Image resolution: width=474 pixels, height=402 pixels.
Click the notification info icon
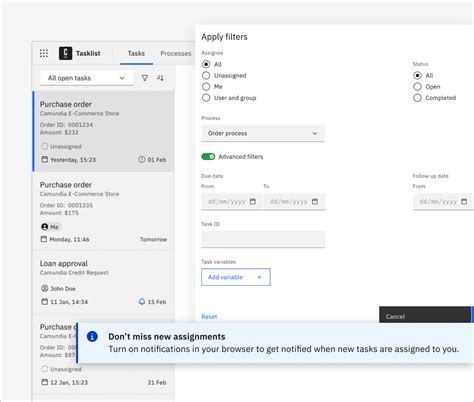[x=92, y=336]
